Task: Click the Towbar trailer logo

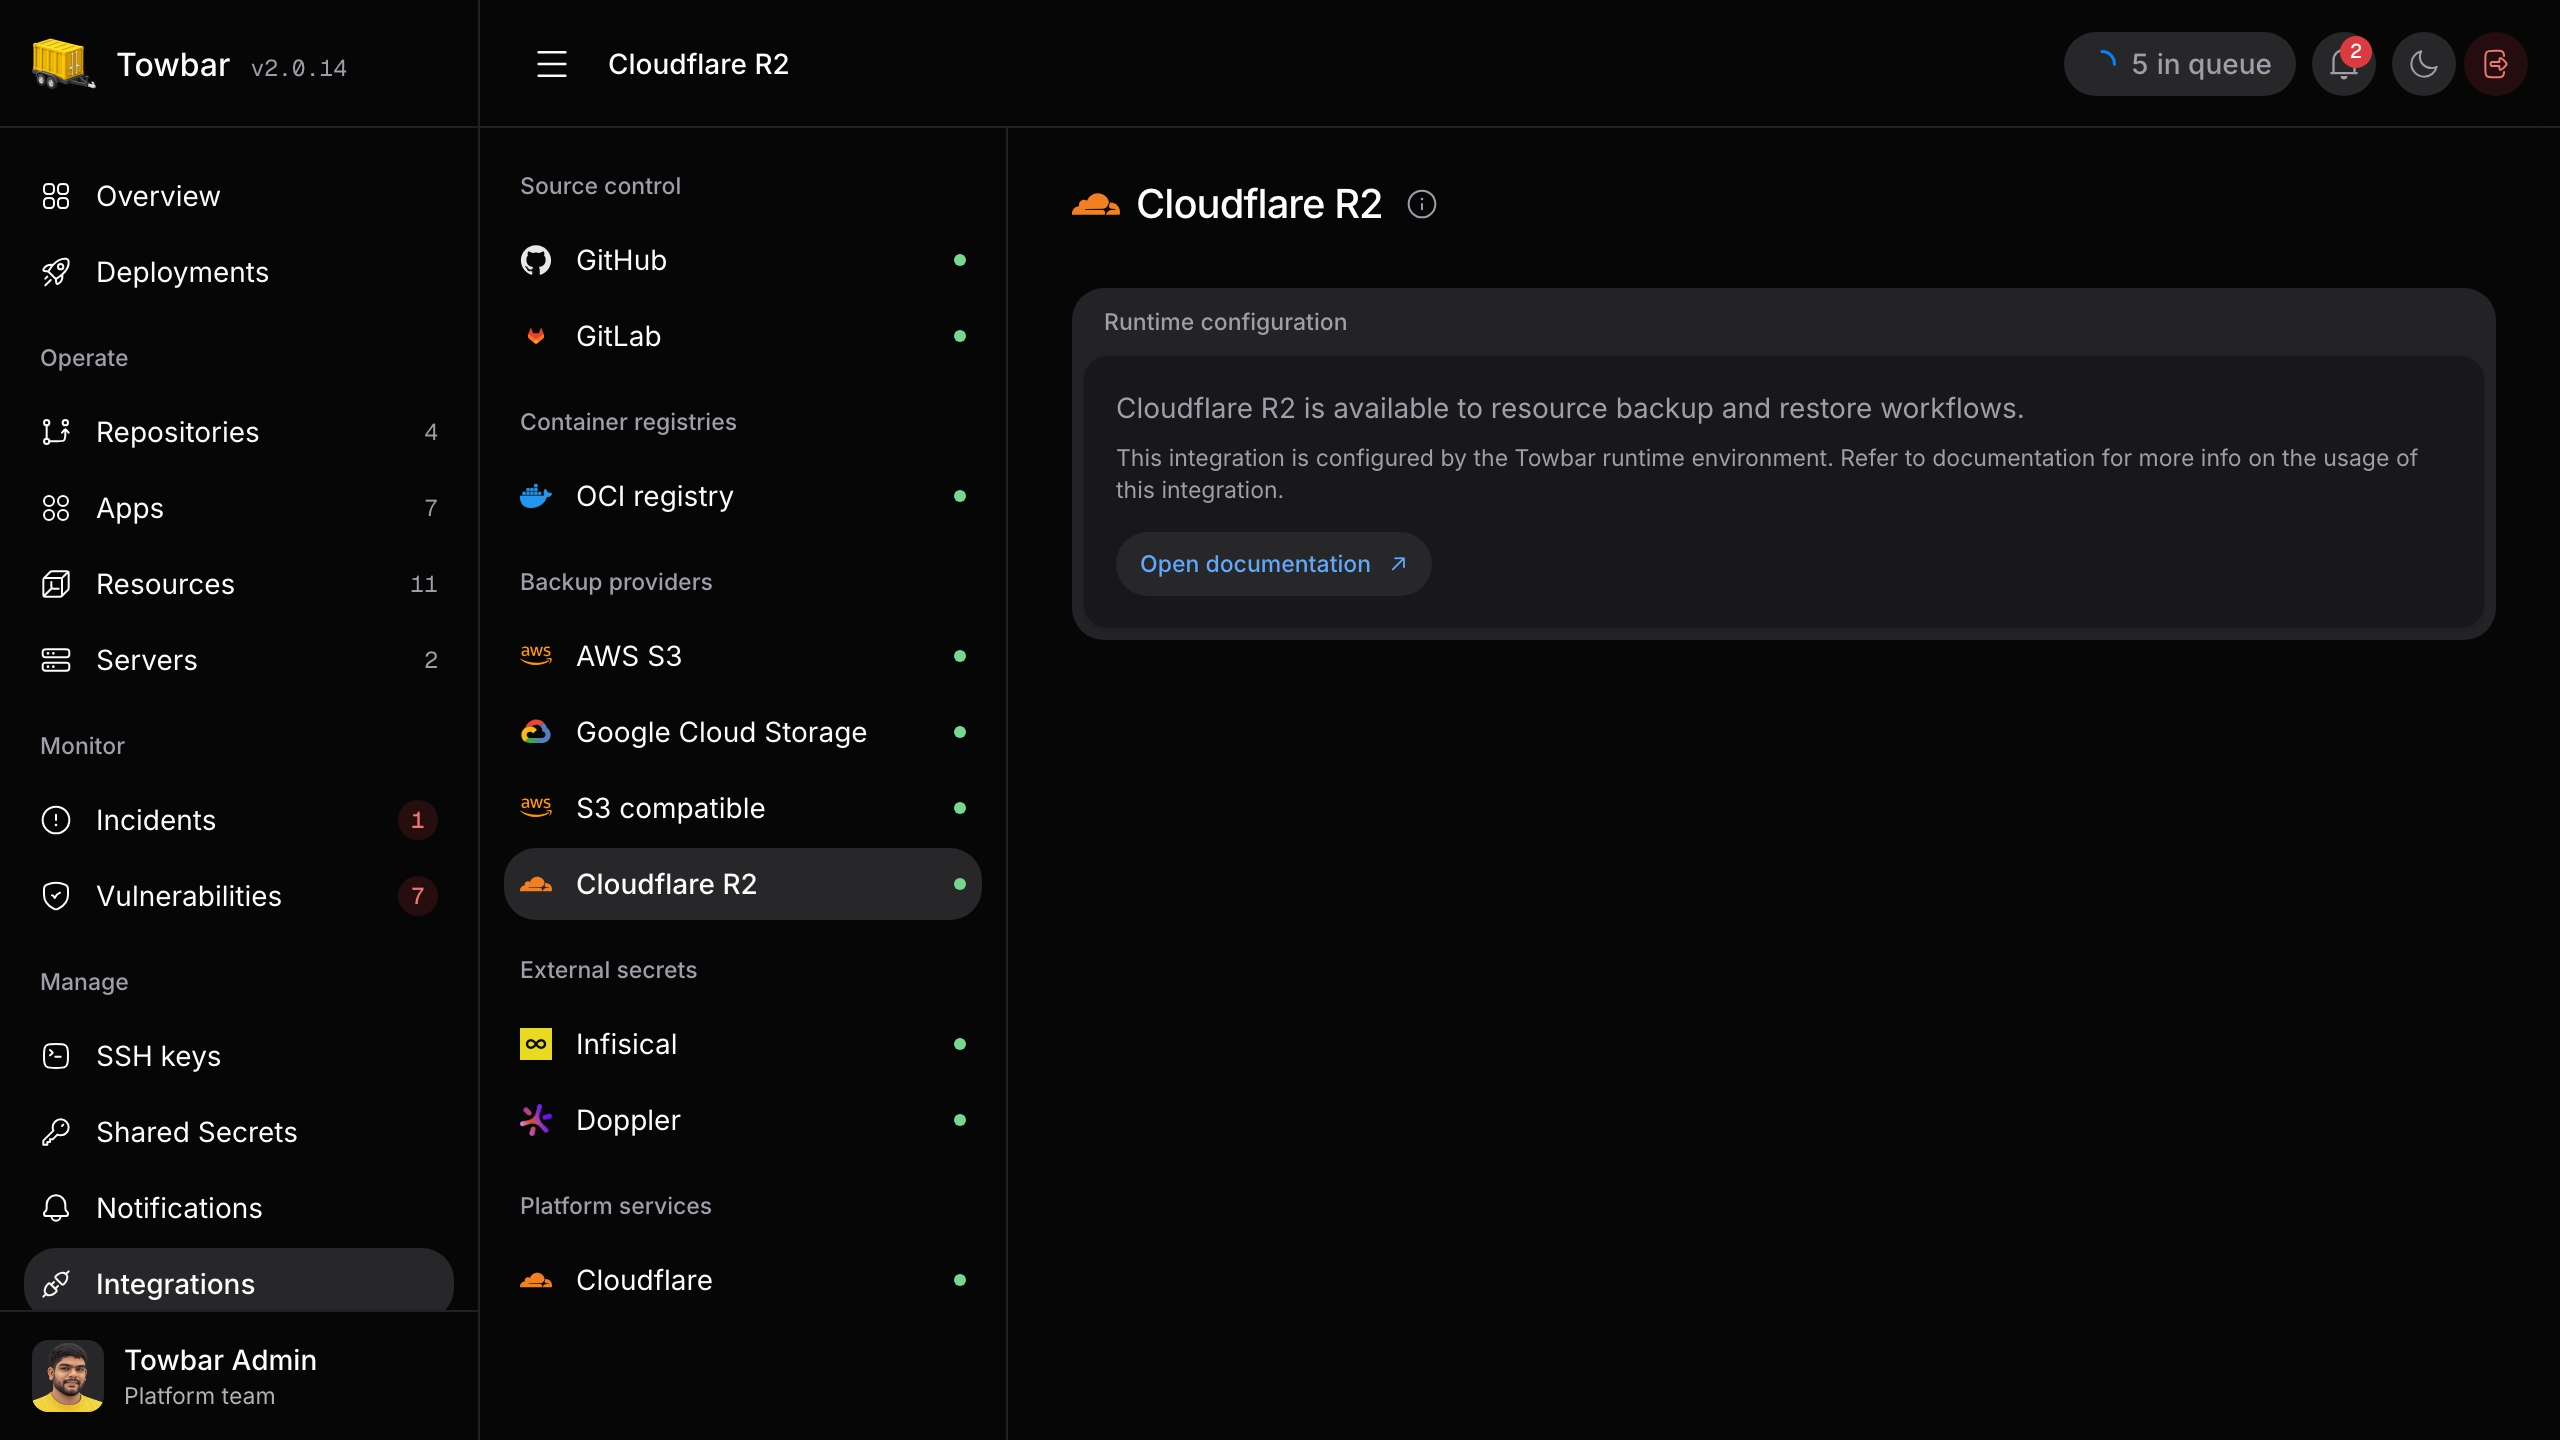Action: click(64, 64)
